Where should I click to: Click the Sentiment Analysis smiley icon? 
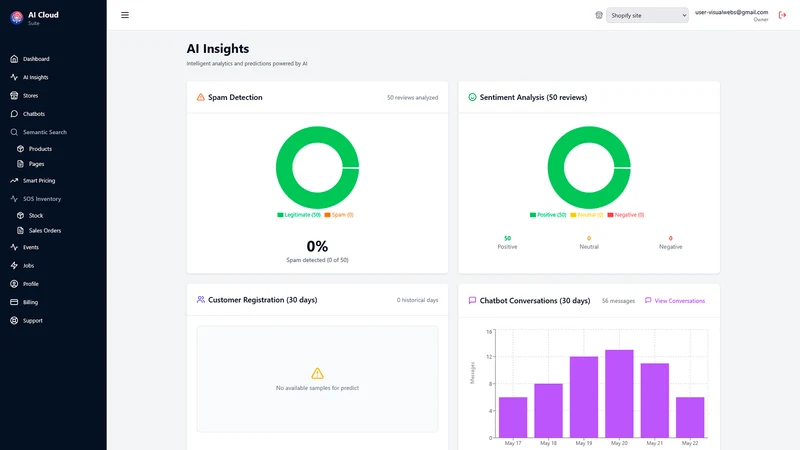(x=472, y=97)
